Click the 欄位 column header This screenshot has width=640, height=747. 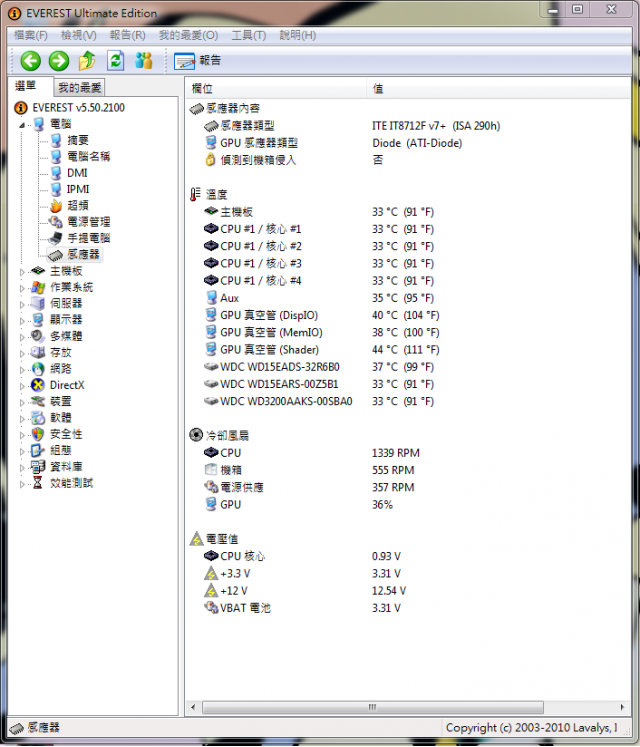tap(276, 89)
